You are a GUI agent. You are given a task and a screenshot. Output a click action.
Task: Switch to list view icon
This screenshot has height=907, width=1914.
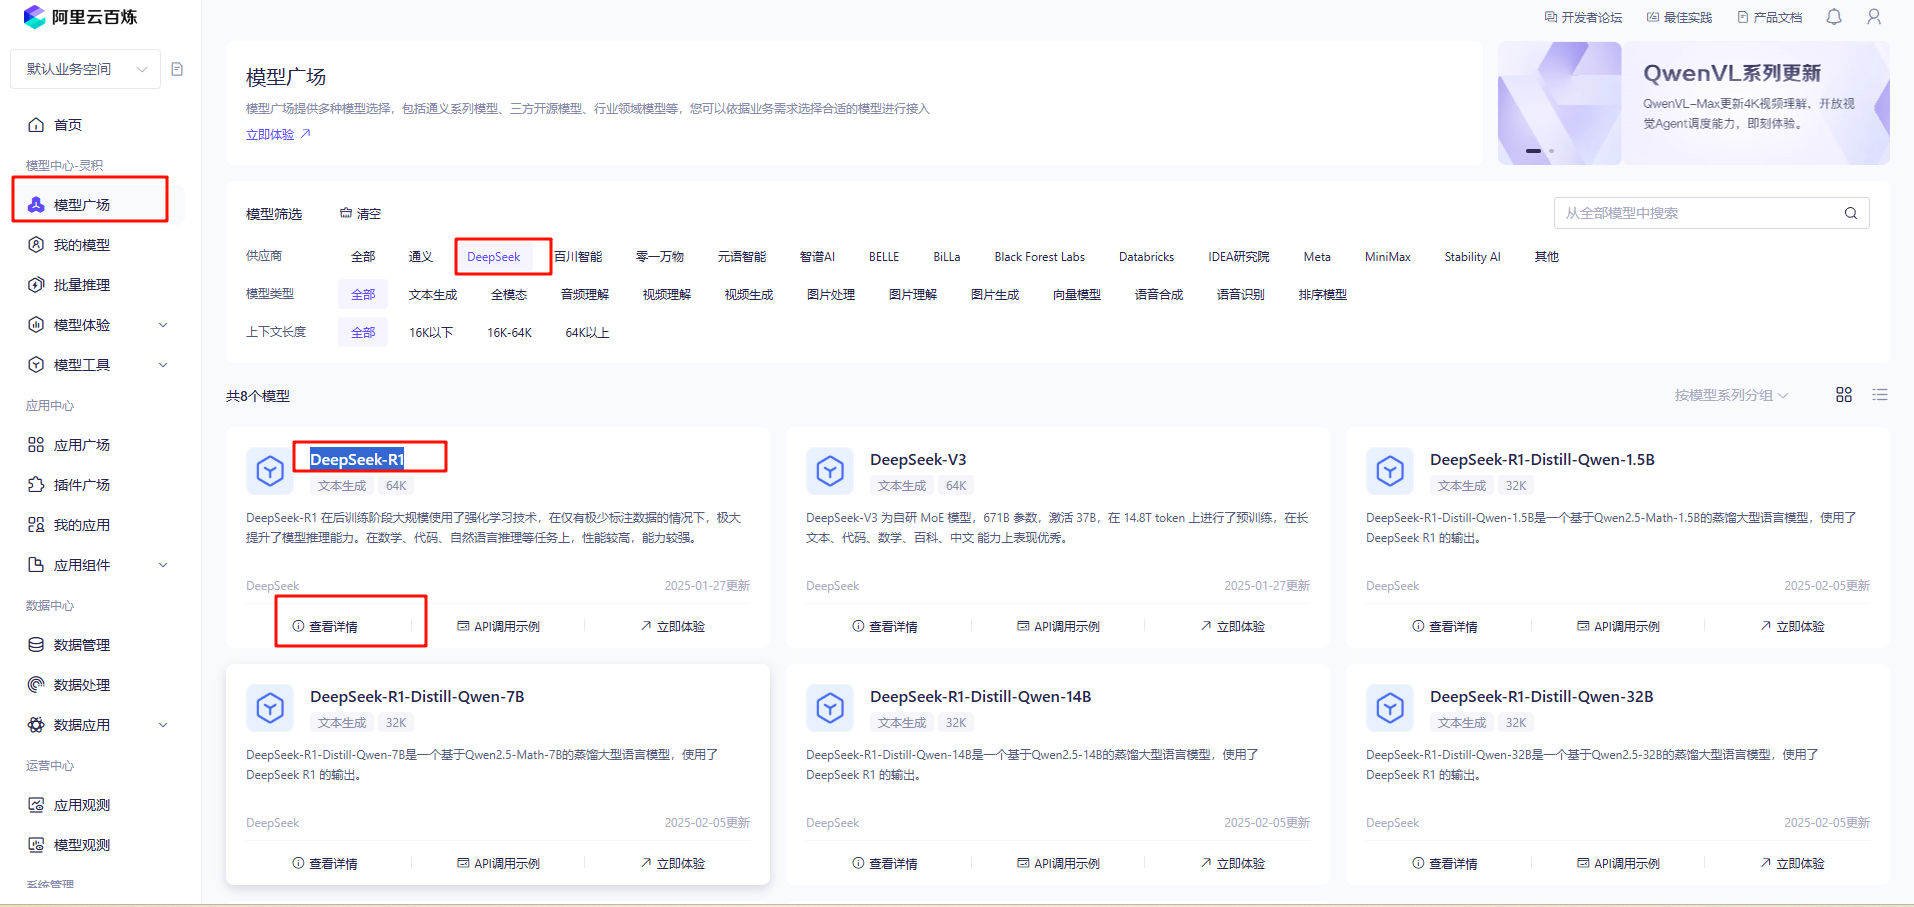pos(1880,395)
